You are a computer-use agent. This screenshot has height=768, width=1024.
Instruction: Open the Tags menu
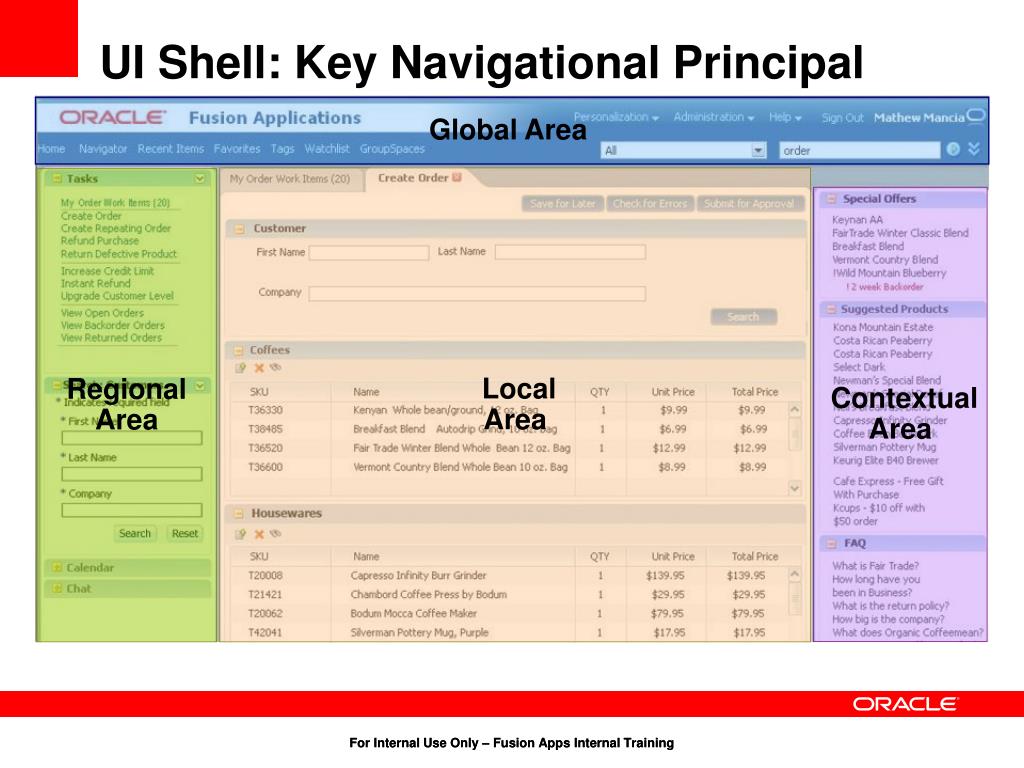[x=282, y=149]
